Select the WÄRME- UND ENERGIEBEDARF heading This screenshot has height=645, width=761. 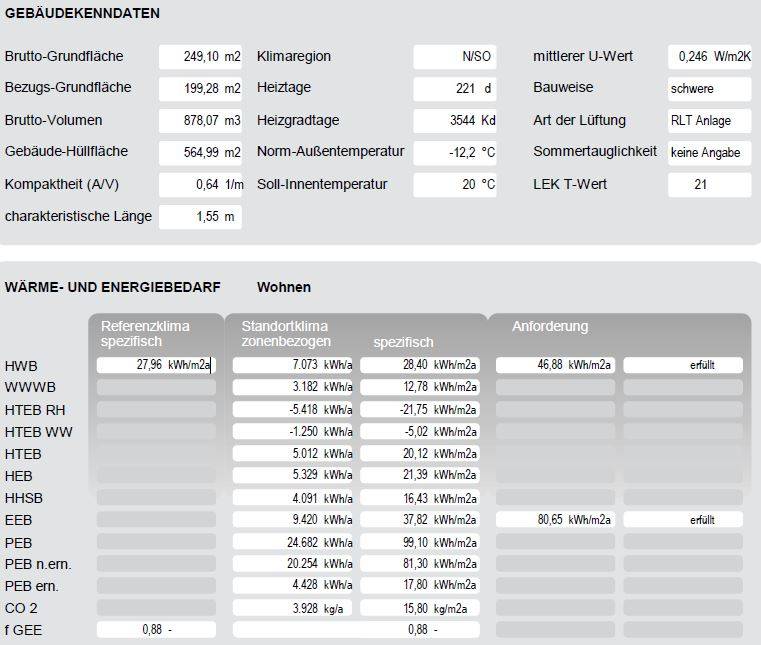(x=113, y=287)
